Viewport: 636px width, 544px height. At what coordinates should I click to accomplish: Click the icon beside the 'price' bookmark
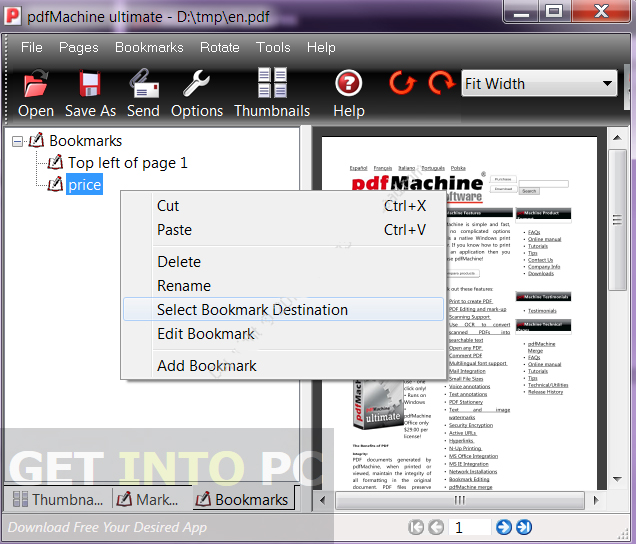tap(55, 184)
